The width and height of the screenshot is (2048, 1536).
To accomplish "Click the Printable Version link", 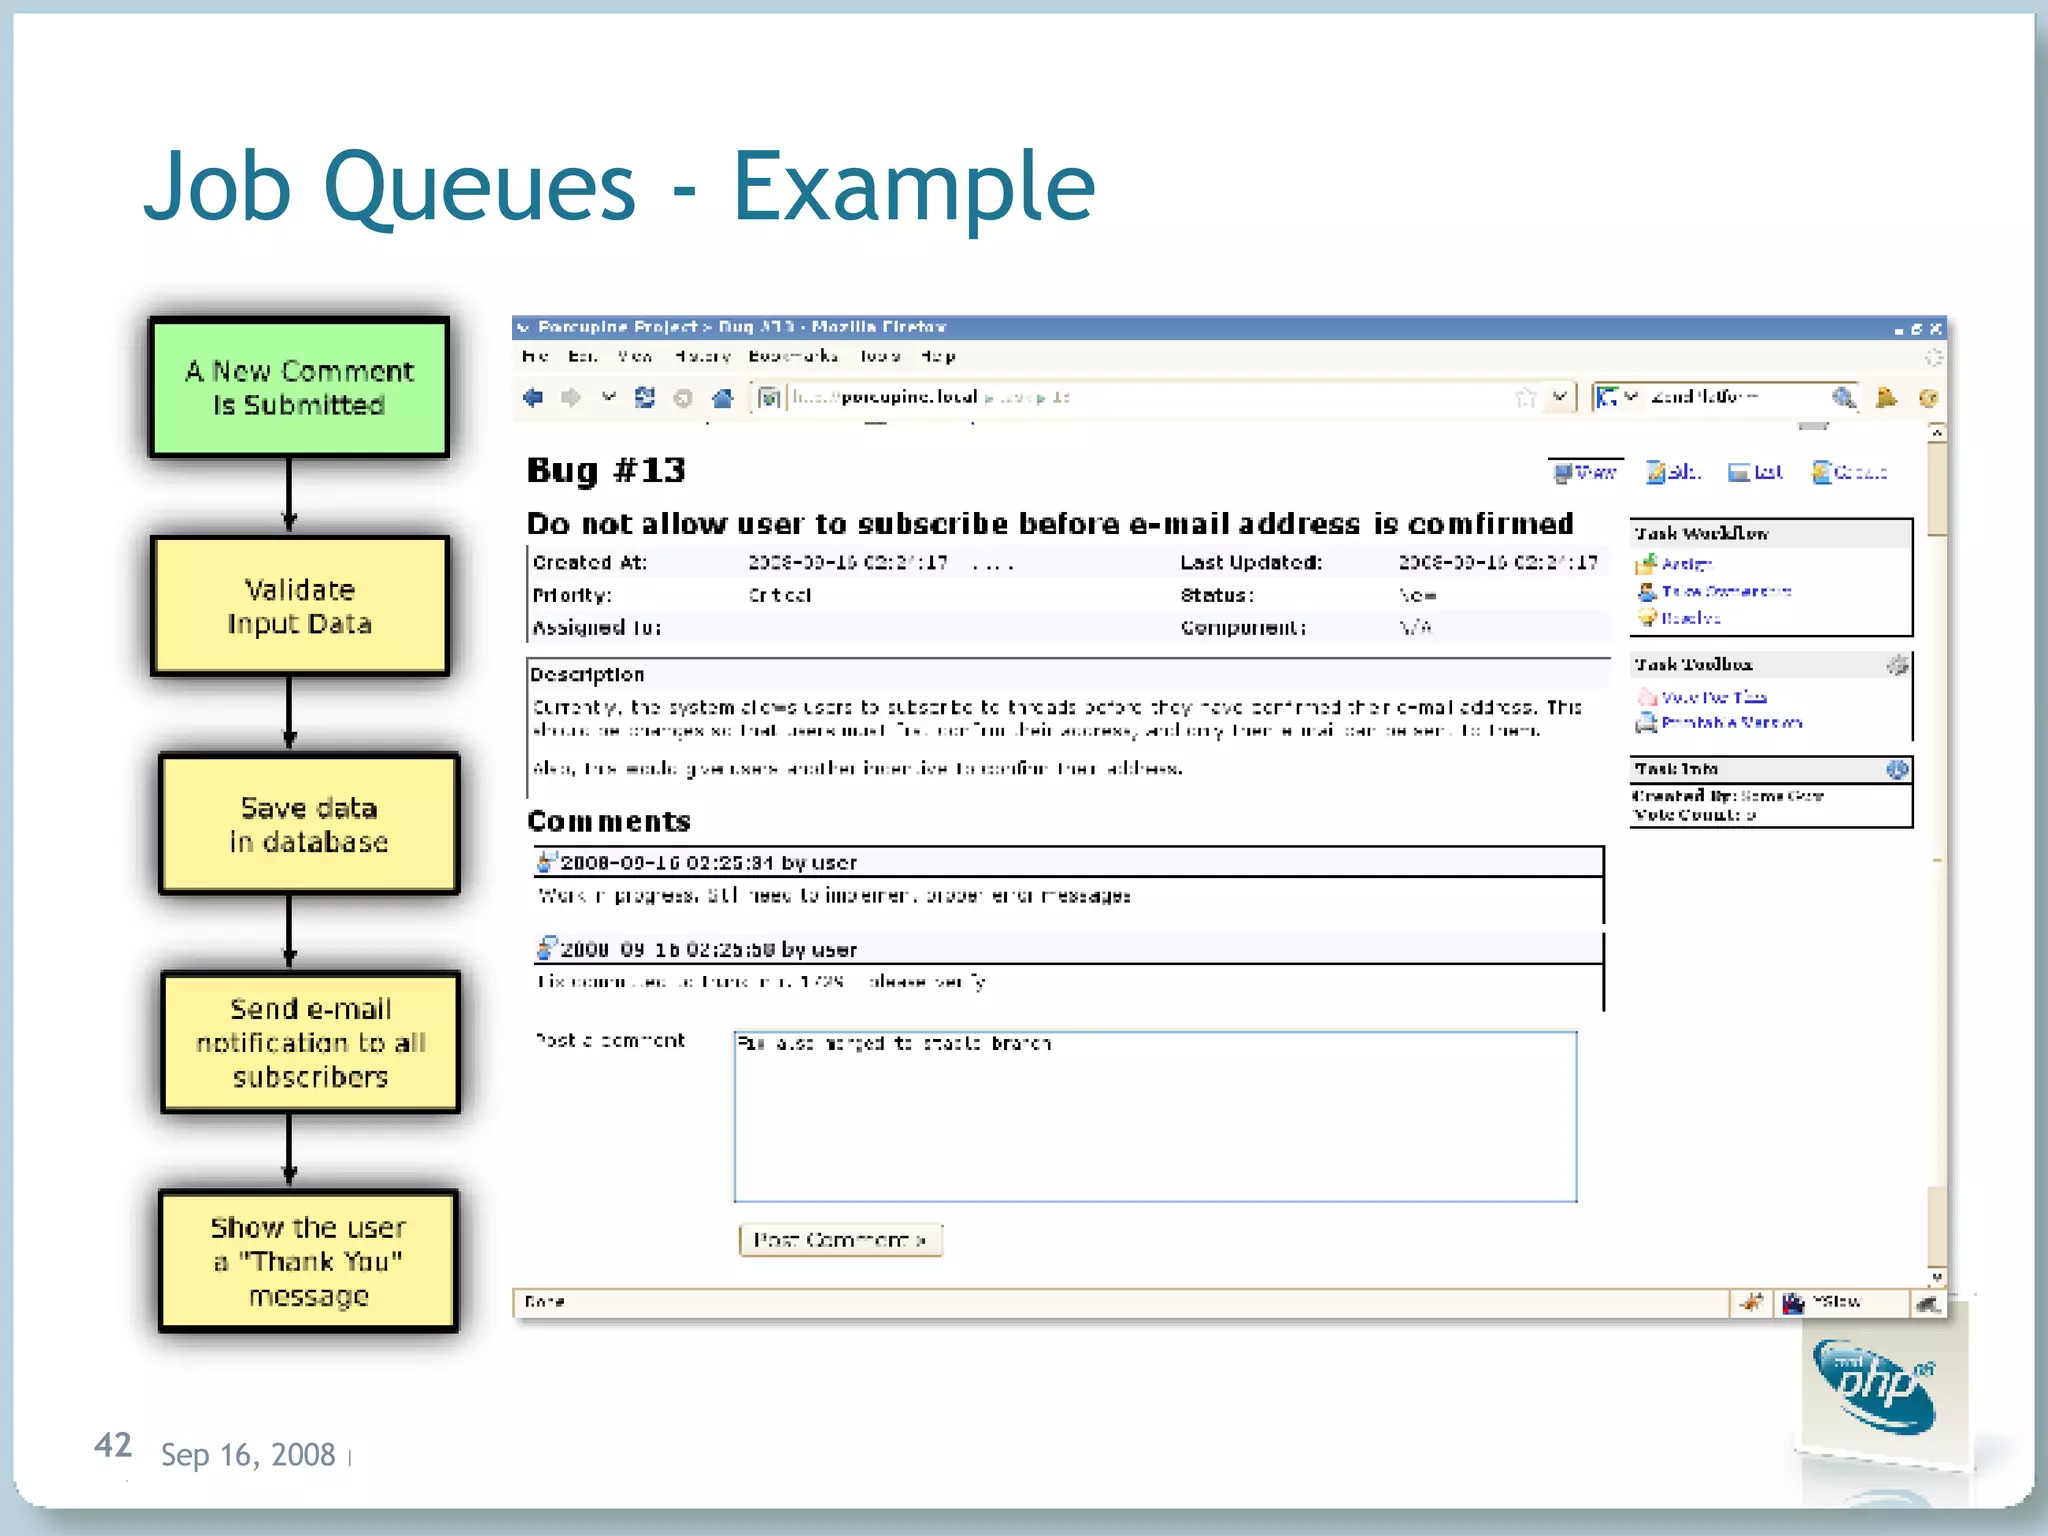I will [1732, 722].
